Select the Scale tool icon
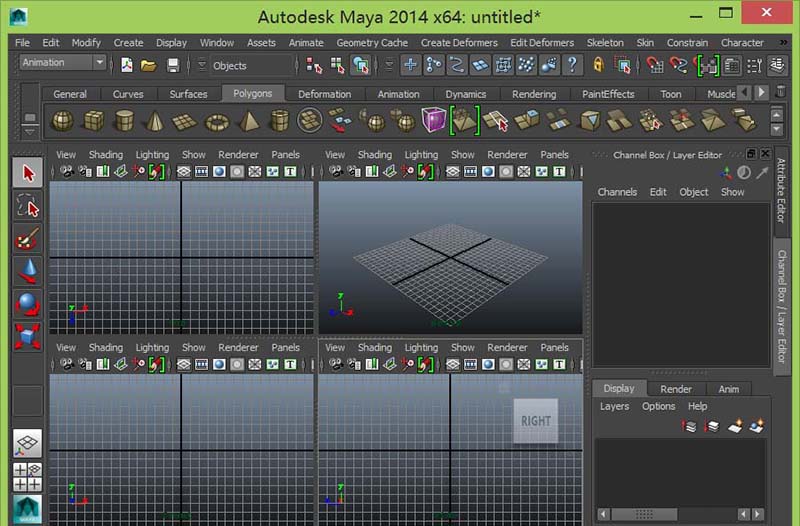Image resolution: width=800 pixels, height=526 pixels. coord(28,337)
